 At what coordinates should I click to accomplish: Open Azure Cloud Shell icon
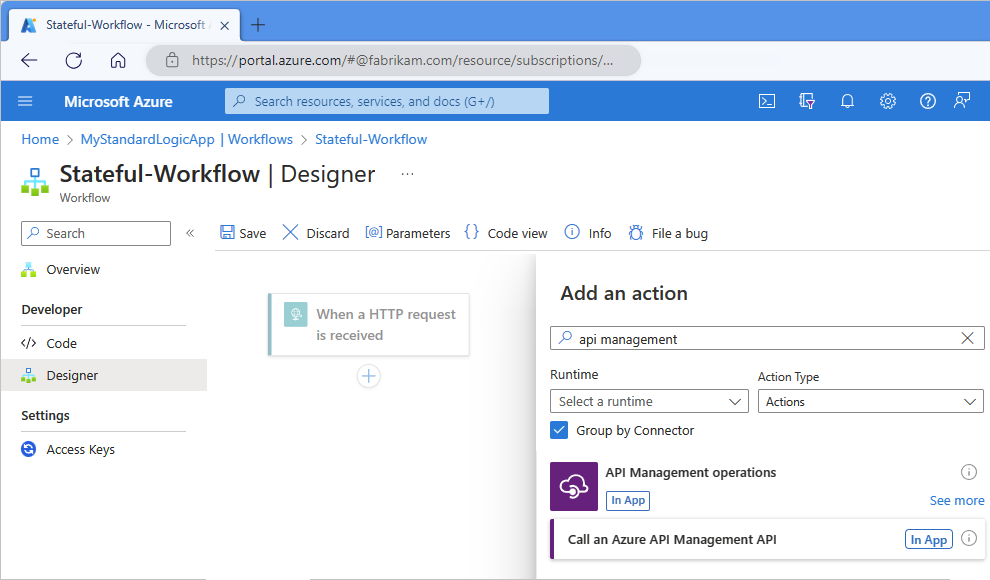(767, 101)
